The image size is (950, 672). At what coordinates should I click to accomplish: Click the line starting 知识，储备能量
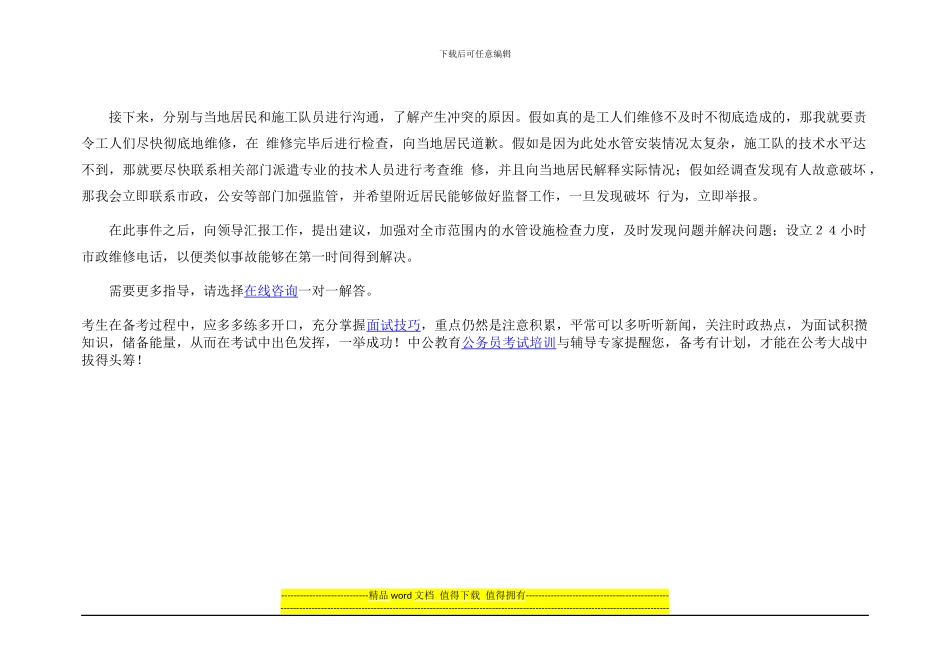point(474,343)
